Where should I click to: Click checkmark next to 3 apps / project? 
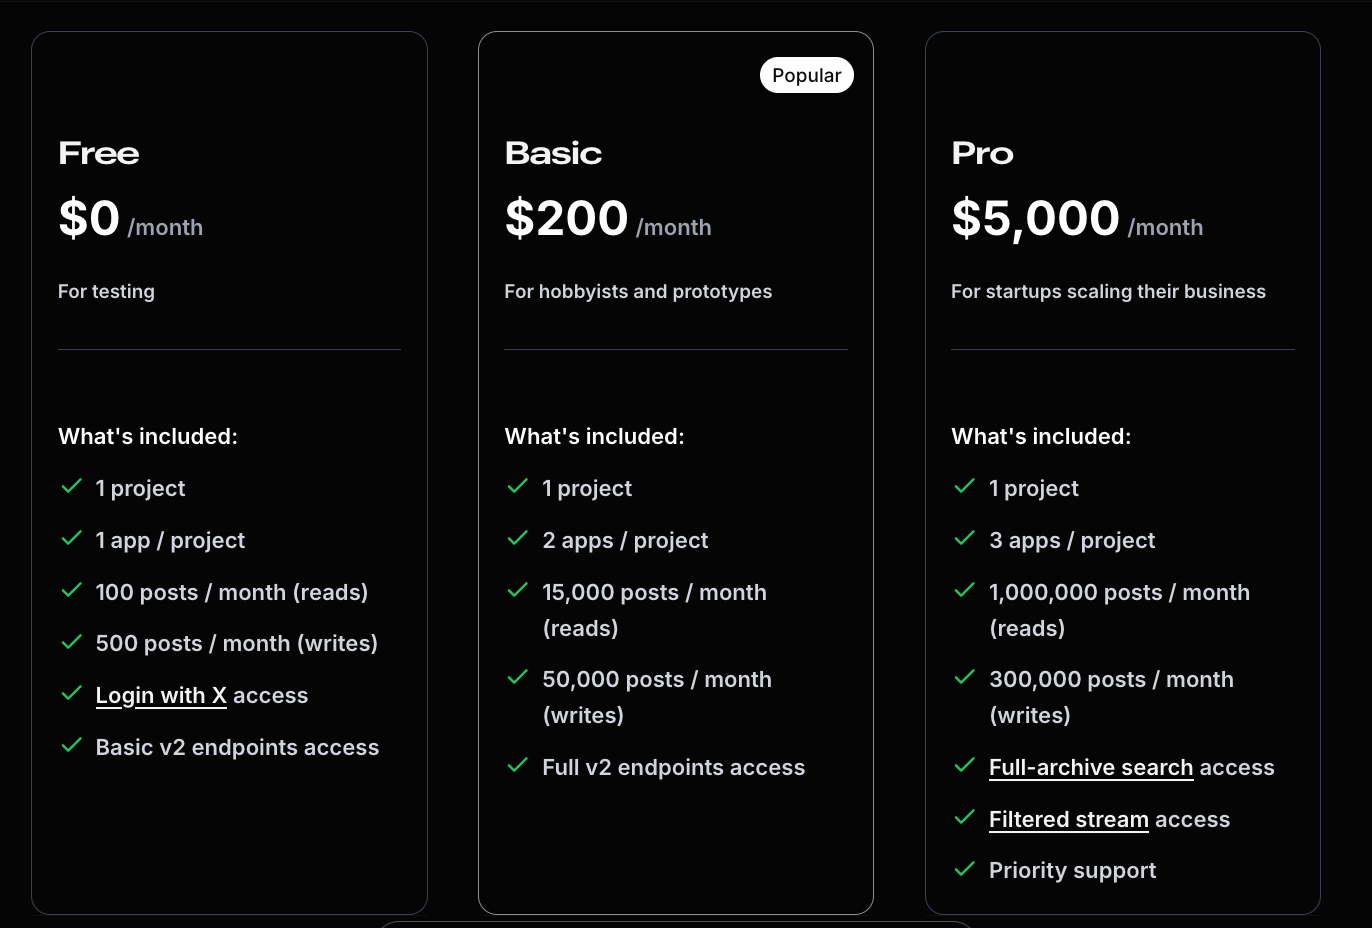(964, 539)
